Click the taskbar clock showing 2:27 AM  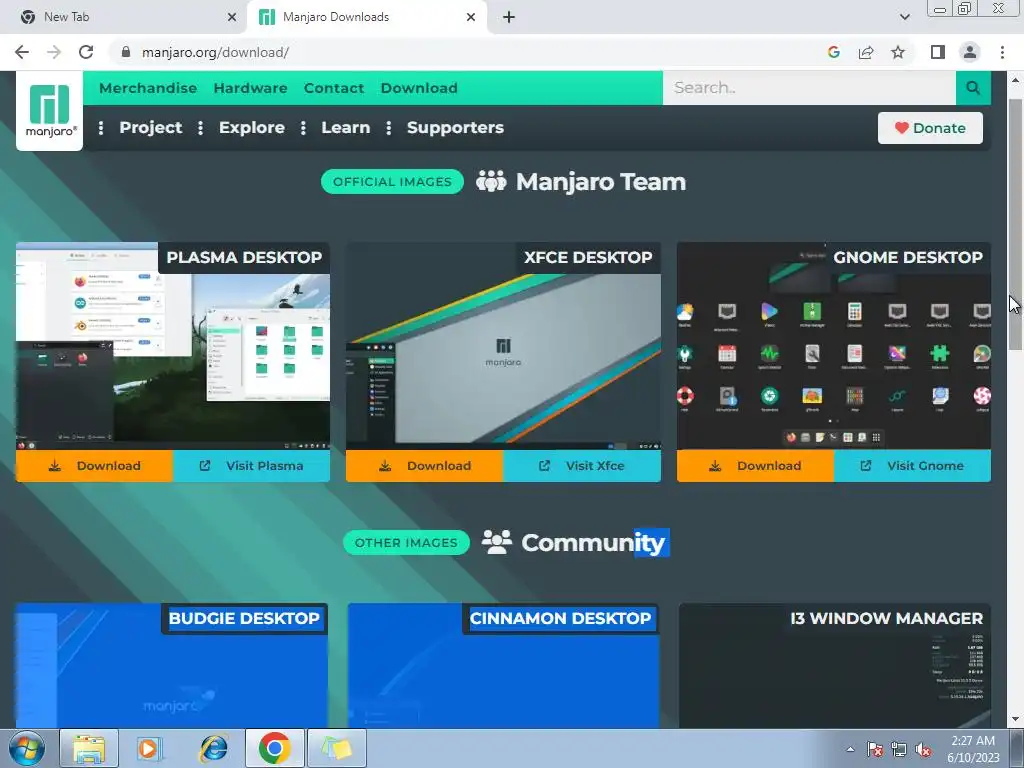point(973,749)
